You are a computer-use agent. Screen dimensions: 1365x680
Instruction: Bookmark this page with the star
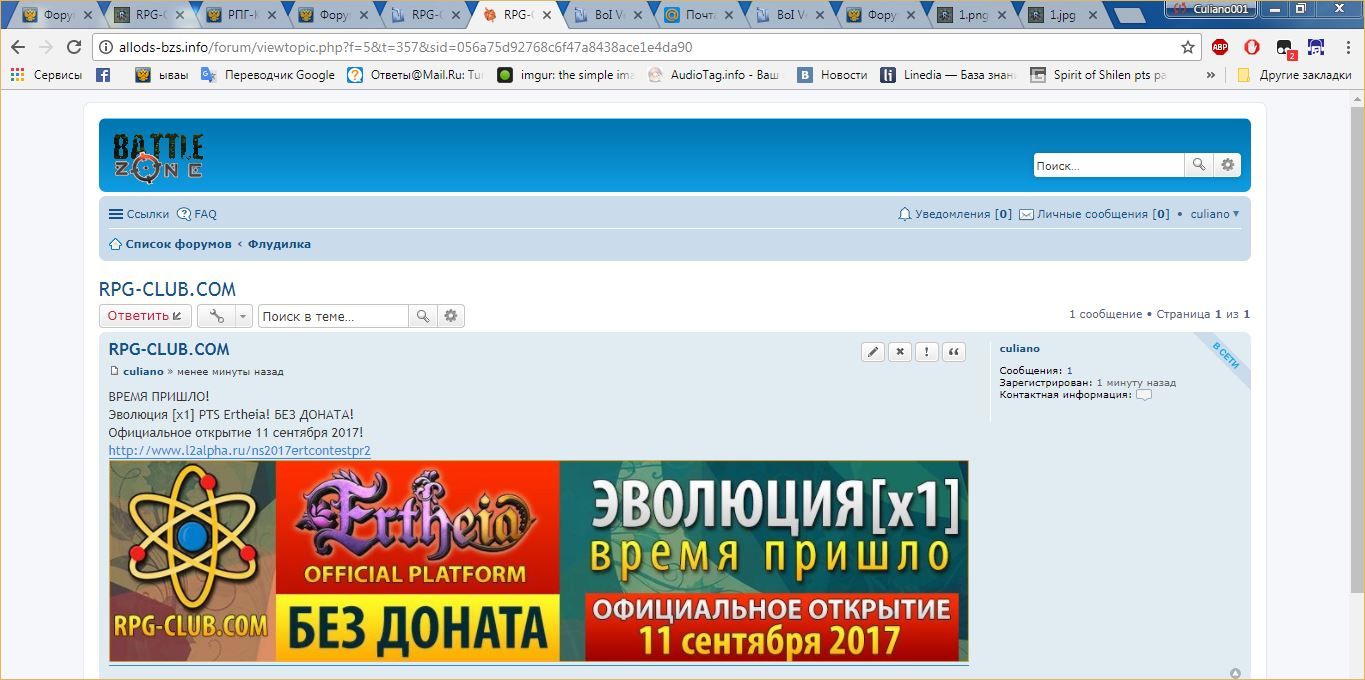click(x=1188, y=47)
